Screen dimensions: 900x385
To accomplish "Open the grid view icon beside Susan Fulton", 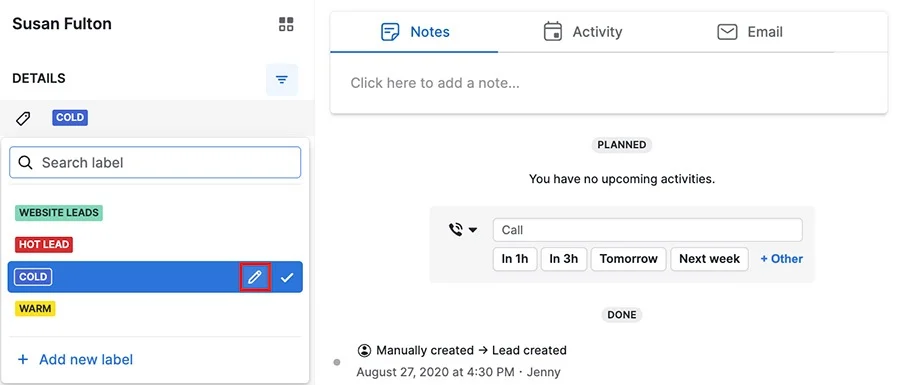I will point(286,24).
